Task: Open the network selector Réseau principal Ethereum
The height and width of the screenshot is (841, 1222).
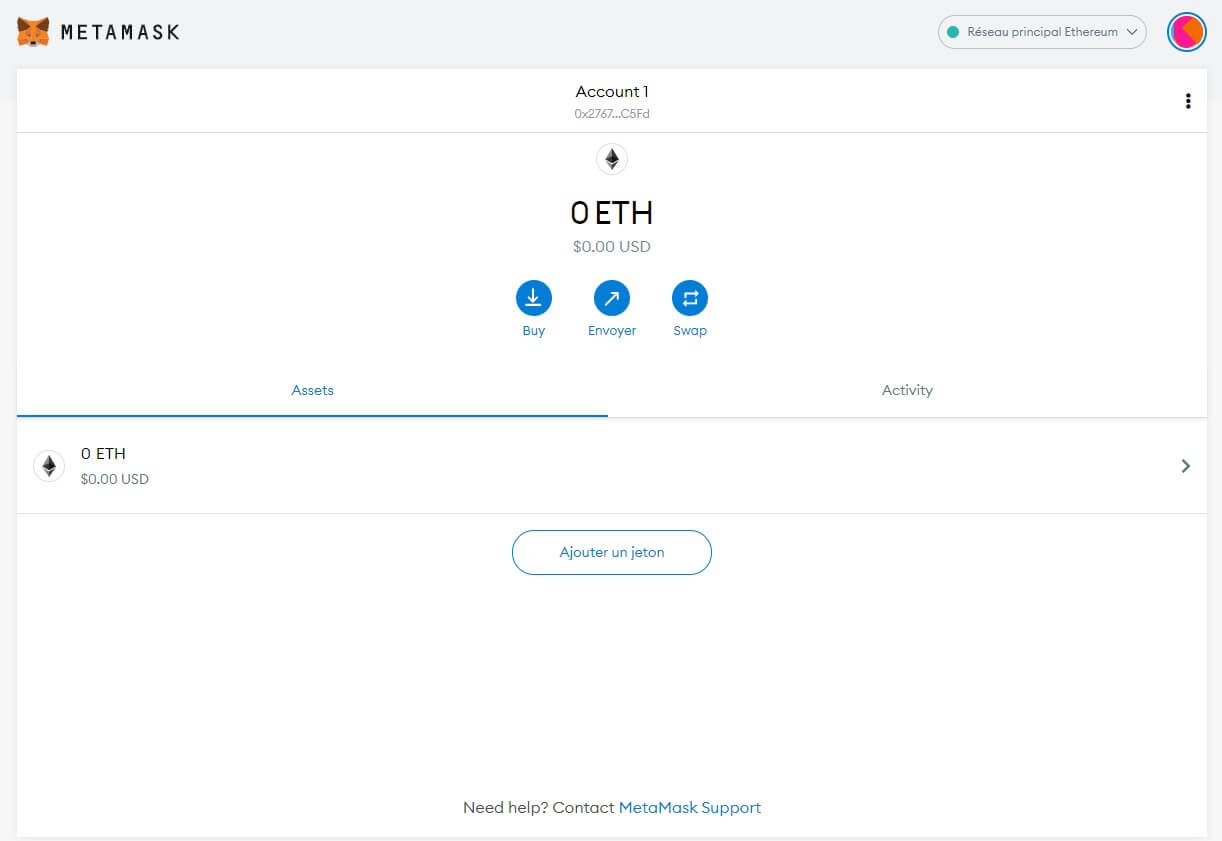Action: [x=1042, y=32]
